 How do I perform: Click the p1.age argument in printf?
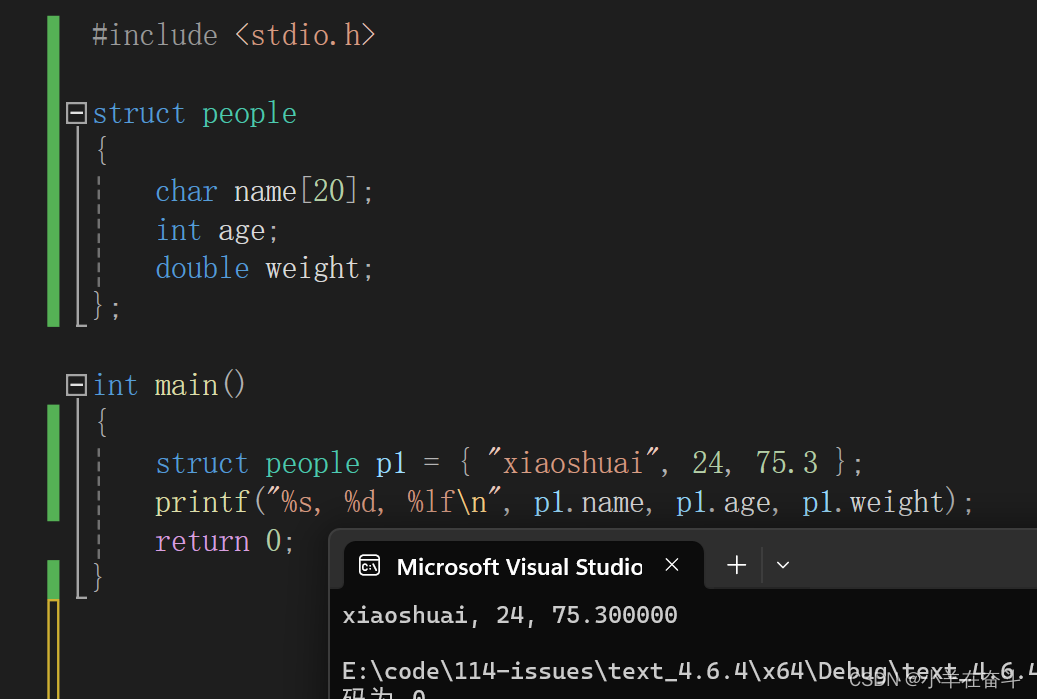pos(724,503)
